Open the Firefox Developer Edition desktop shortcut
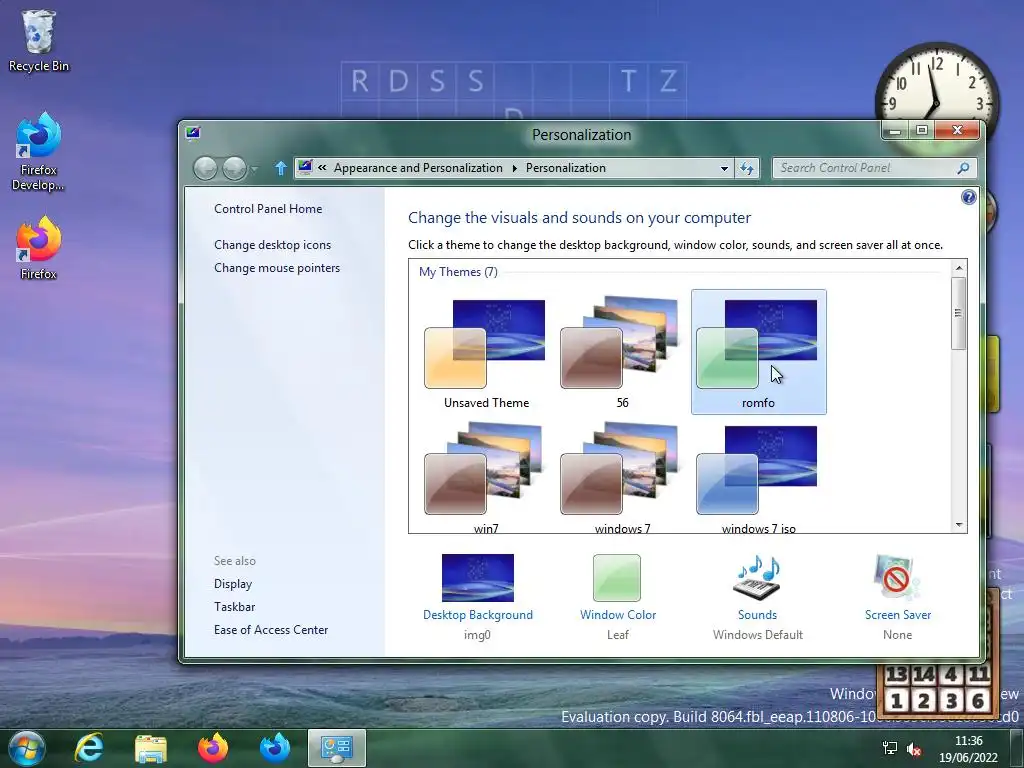 (x=39, y=152)
